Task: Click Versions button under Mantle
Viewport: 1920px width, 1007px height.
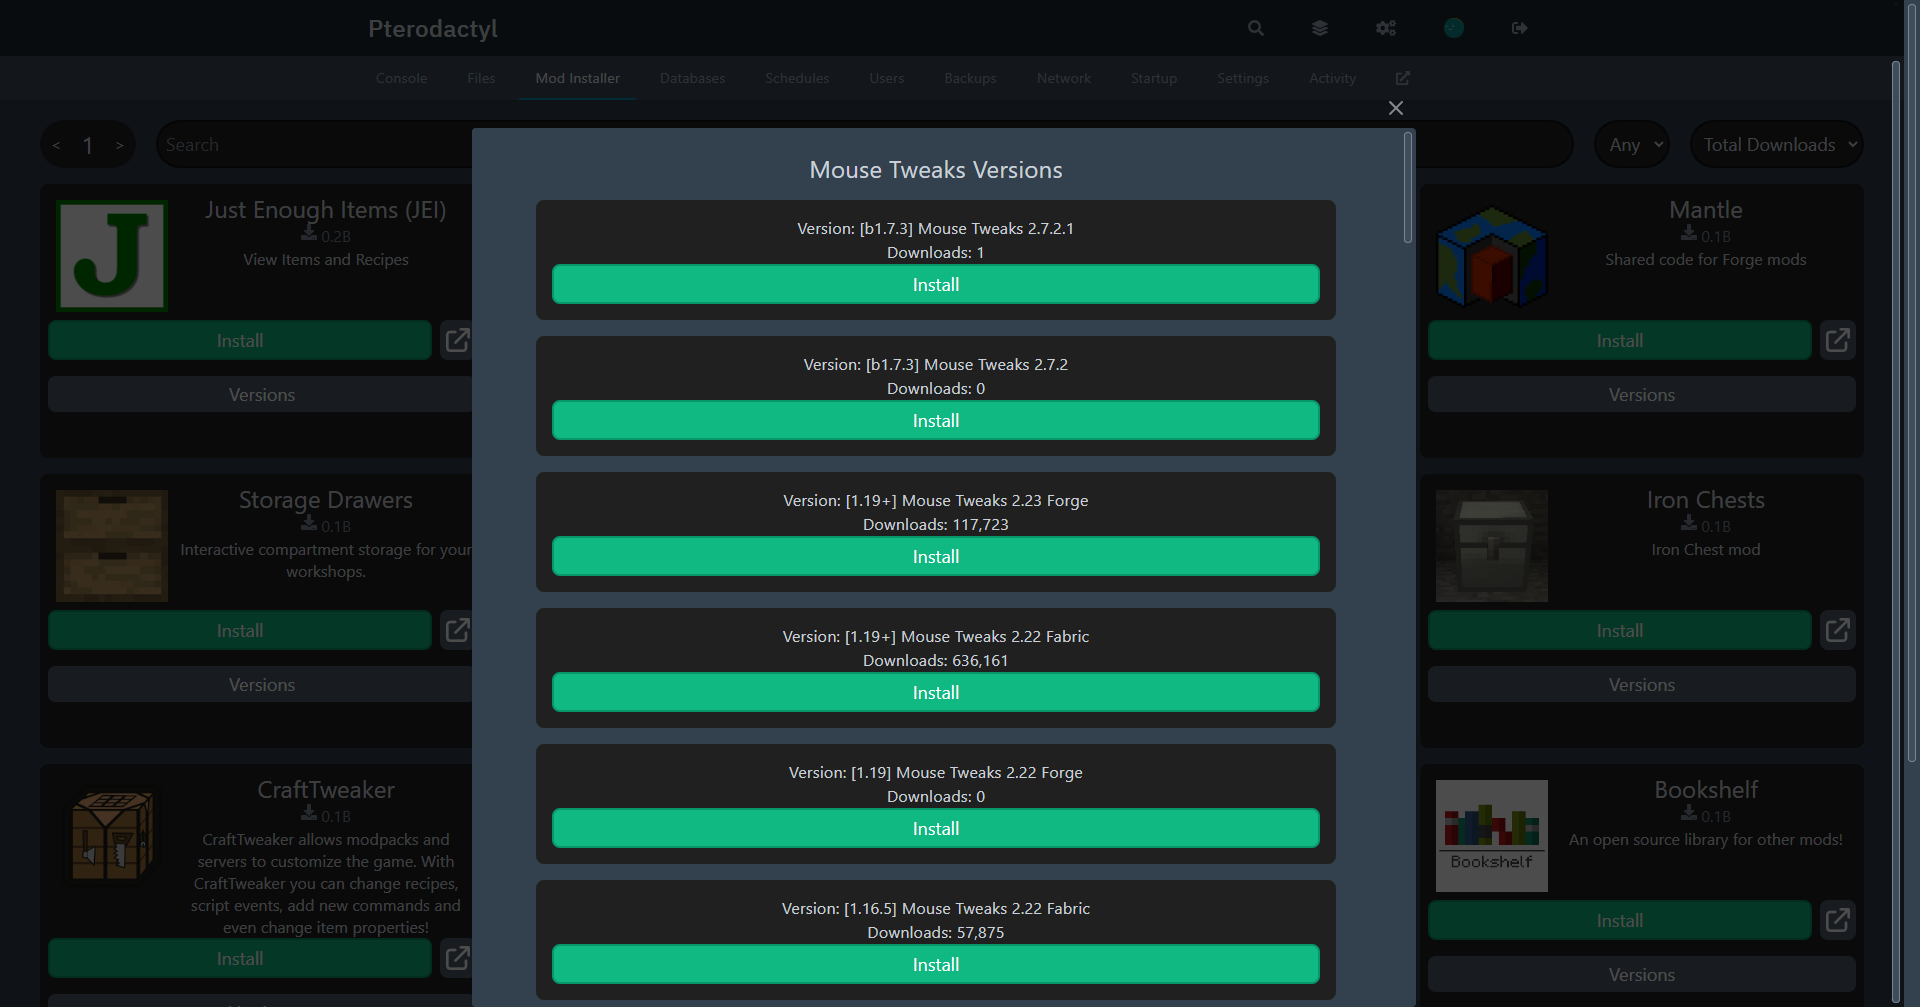Action: click(1641, 395)
